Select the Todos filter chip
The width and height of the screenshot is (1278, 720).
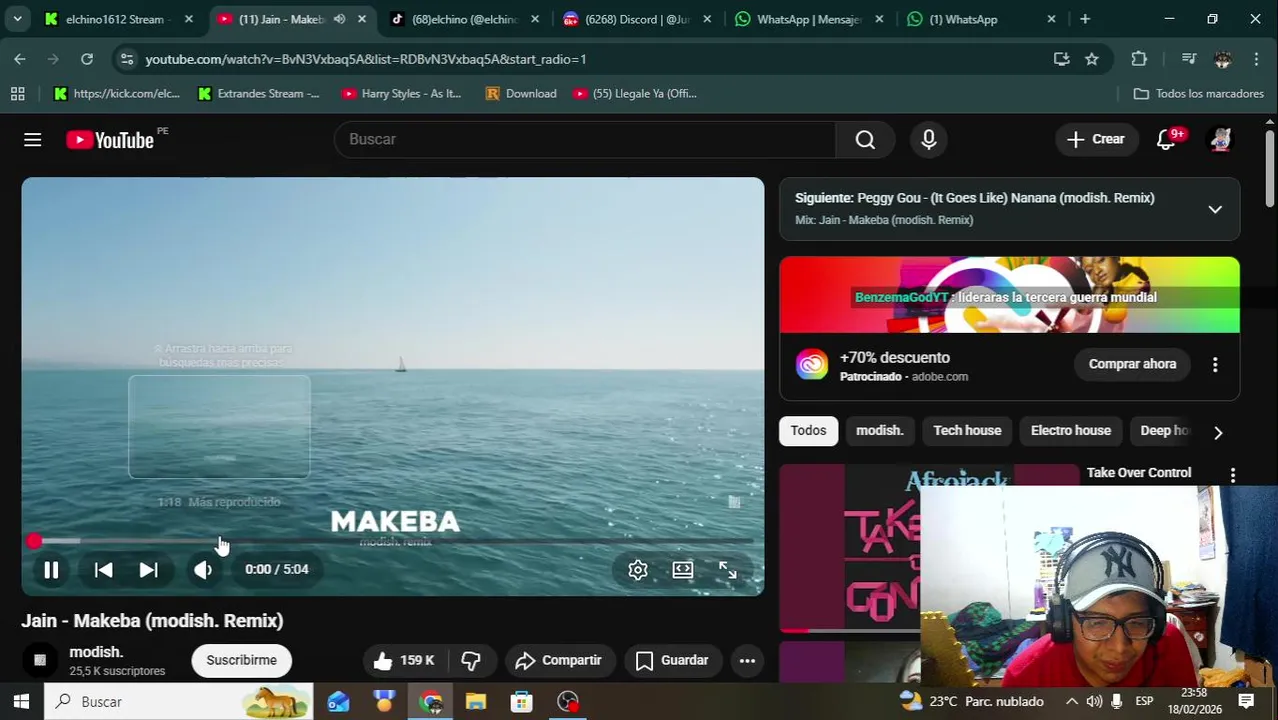(808, 431)
